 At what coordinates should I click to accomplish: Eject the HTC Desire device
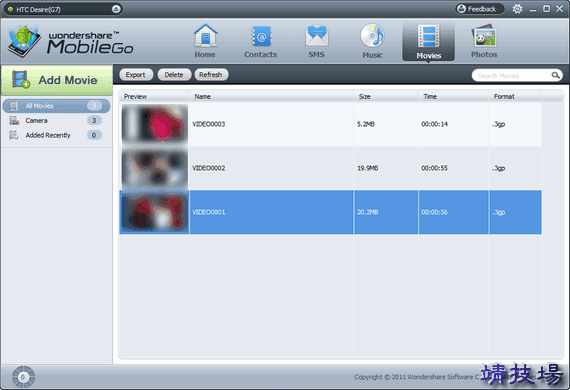116,9
